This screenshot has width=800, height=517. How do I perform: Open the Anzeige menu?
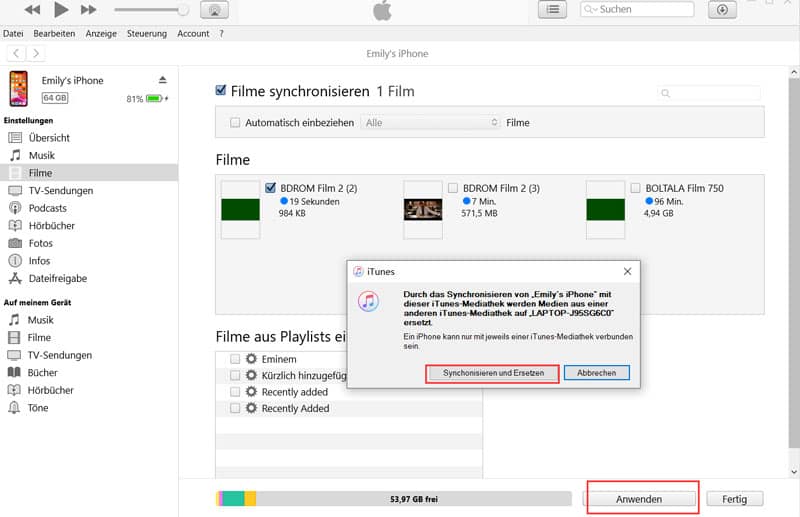[101, 33]
